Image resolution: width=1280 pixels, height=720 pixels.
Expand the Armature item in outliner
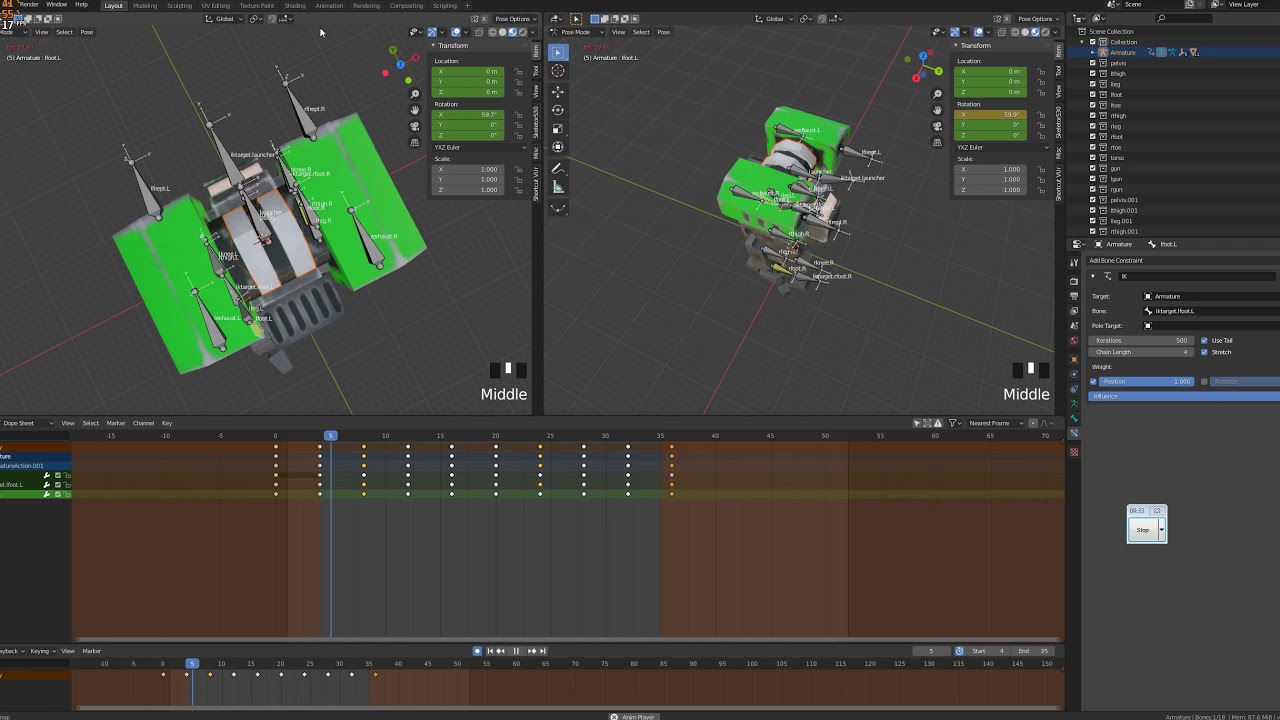1094,53
